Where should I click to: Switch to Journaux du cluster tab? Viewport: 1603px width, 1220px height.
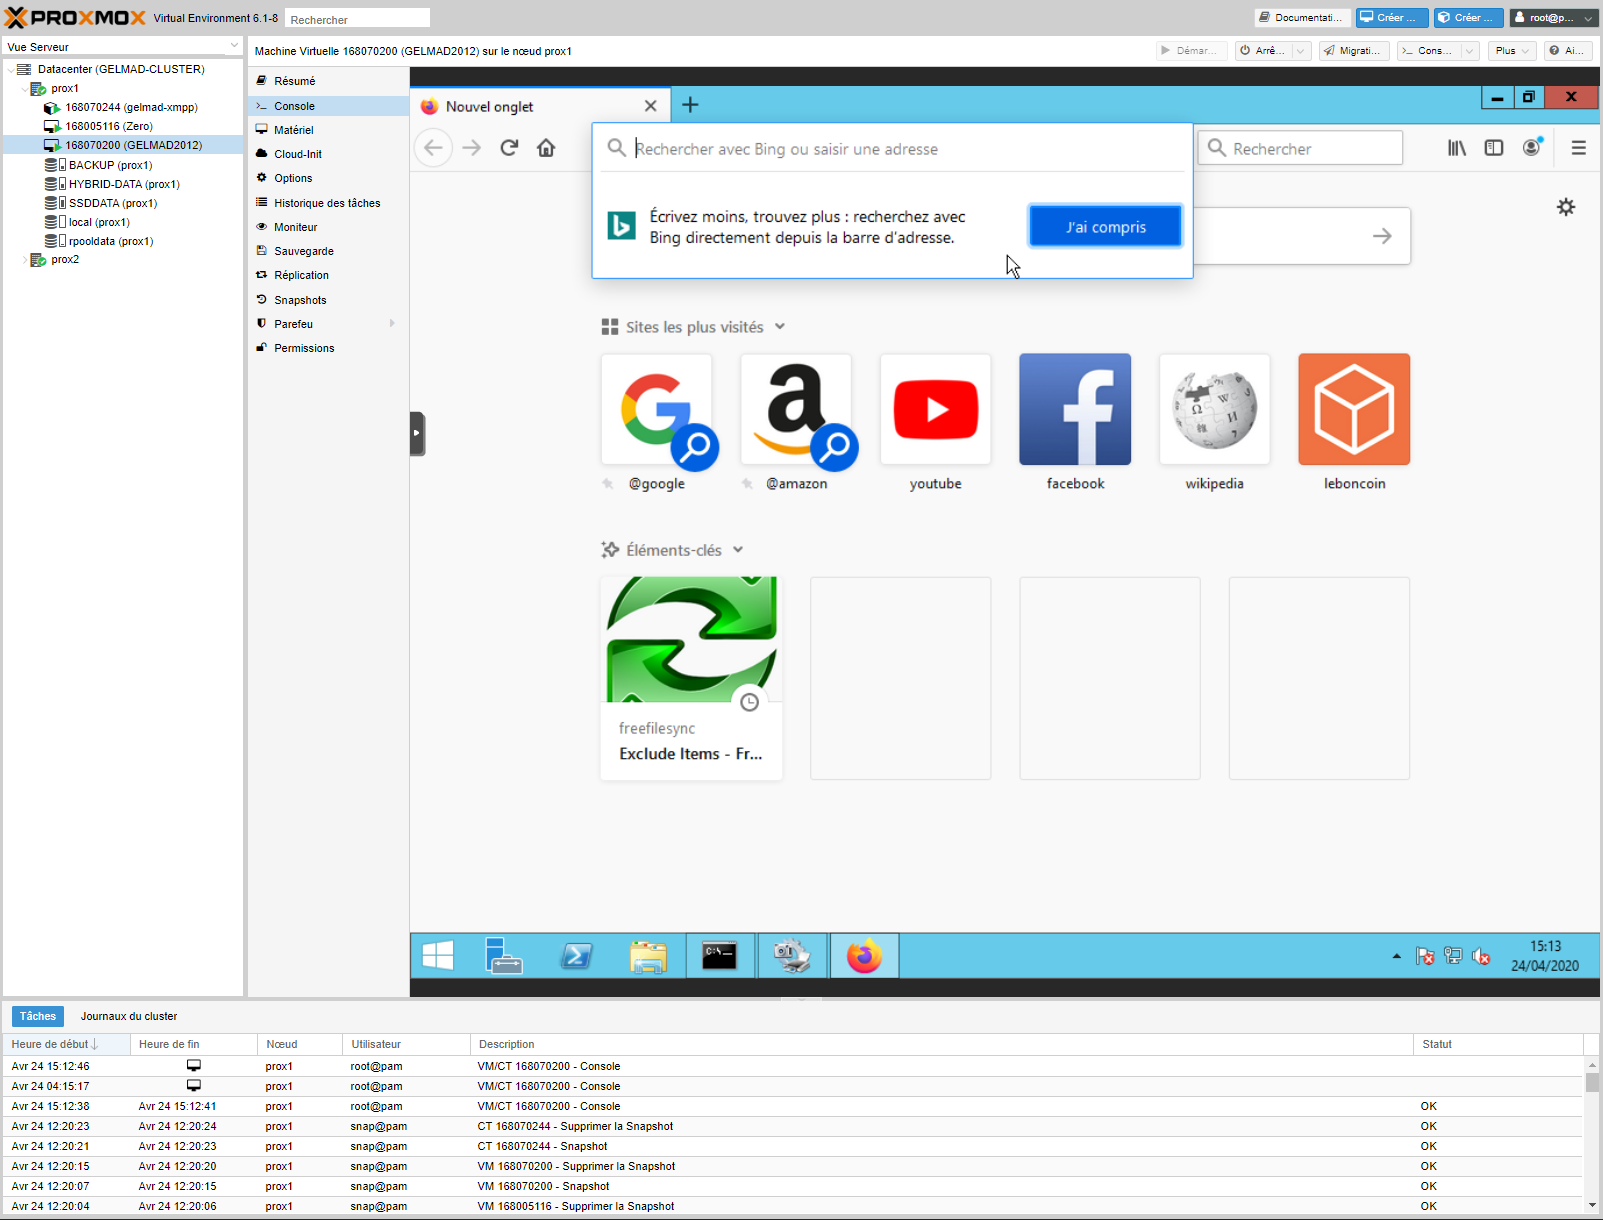(x=129, y=1016)
